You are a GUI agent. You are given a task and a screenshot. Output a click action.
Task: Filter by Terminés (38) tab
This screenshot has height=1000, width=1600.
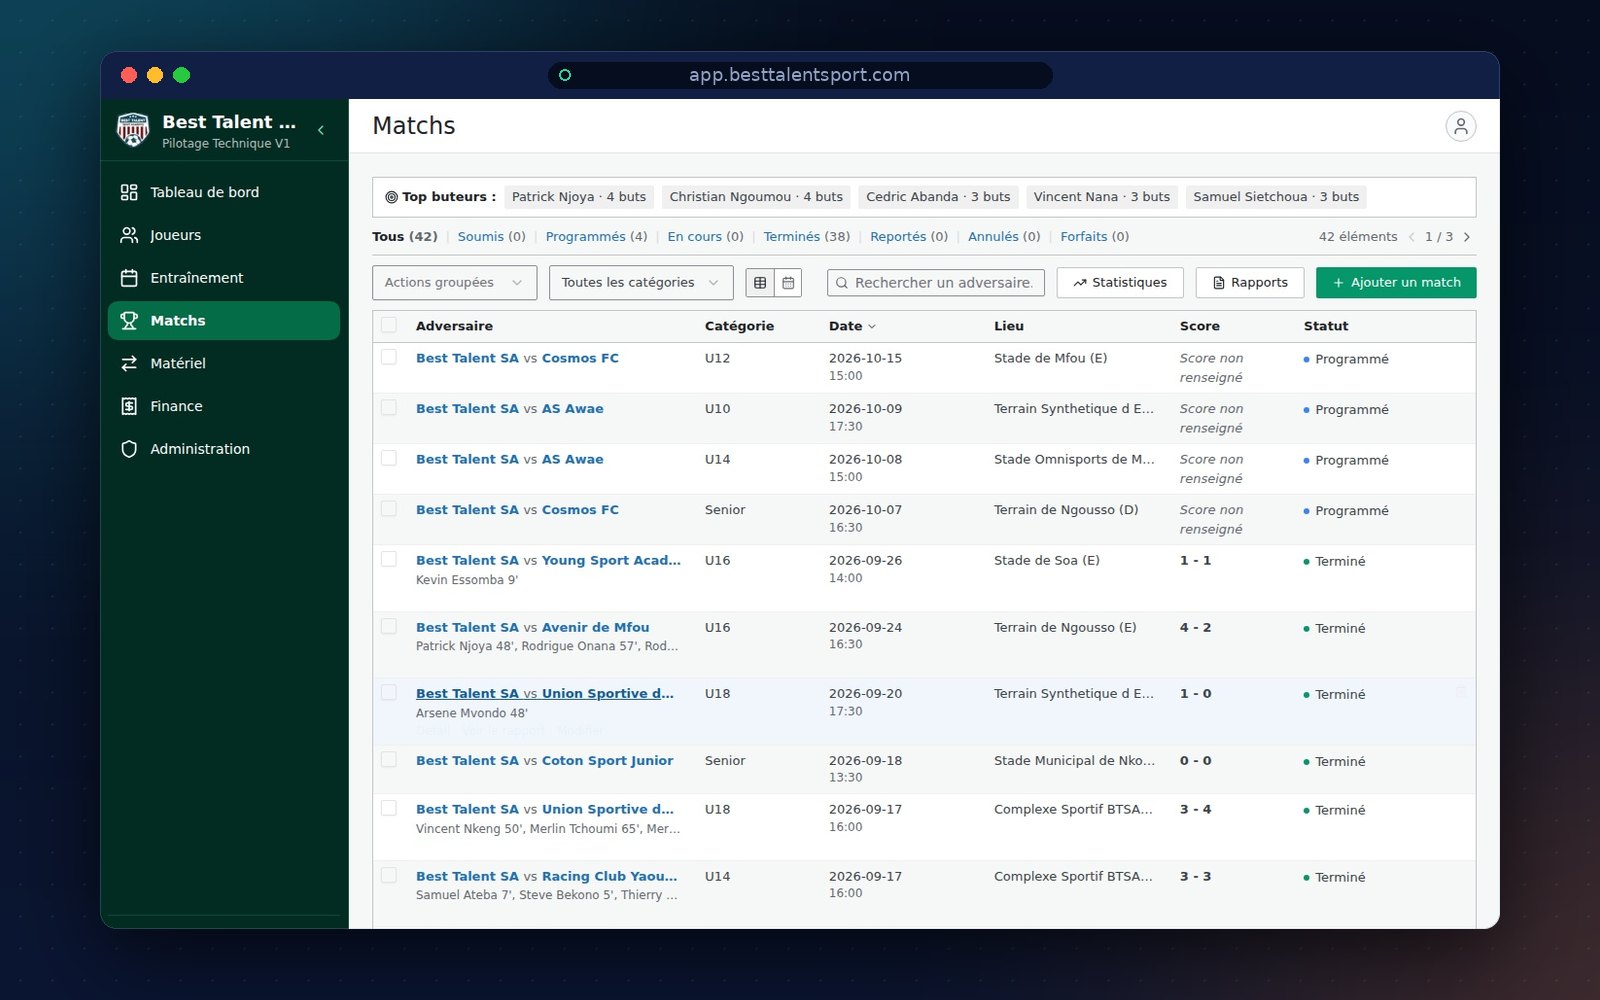coord(806,237)
